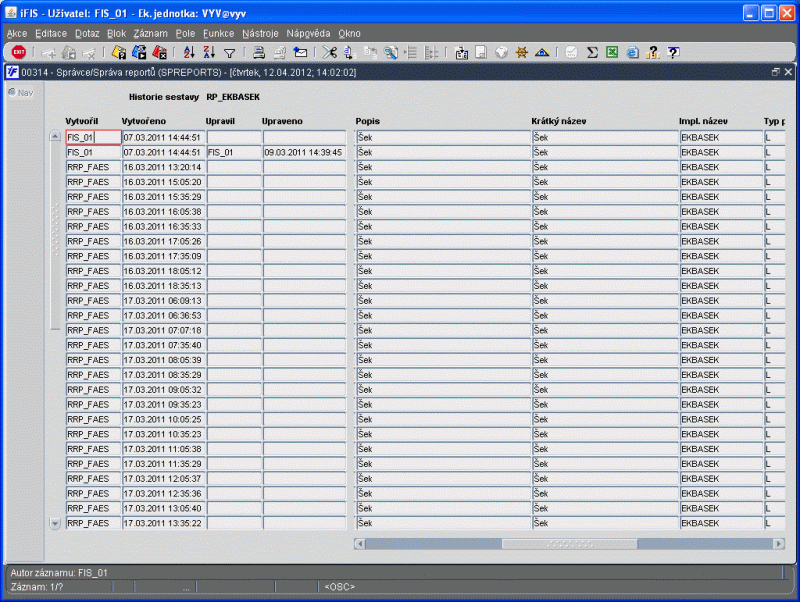Select cell 16.03.2011 13:20:14
The height and width of the screenshot is (602, 800).
(x=164, y=167)
